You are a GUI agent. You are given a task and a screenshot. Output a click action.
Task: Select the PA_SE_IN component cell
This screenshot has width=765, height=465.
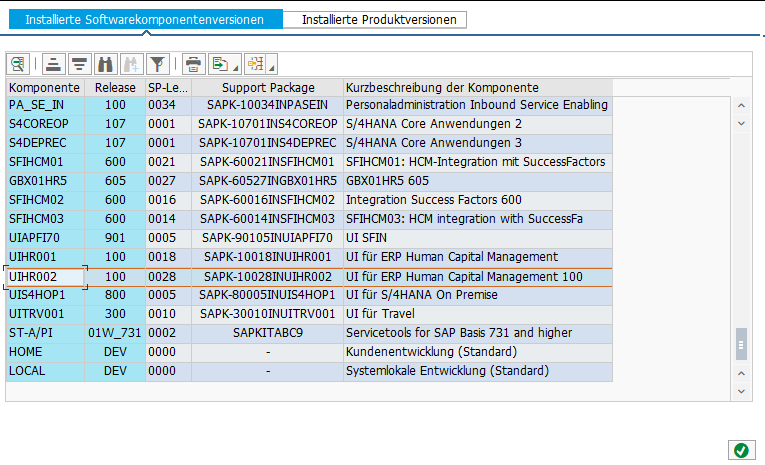(x=45, y=105)
